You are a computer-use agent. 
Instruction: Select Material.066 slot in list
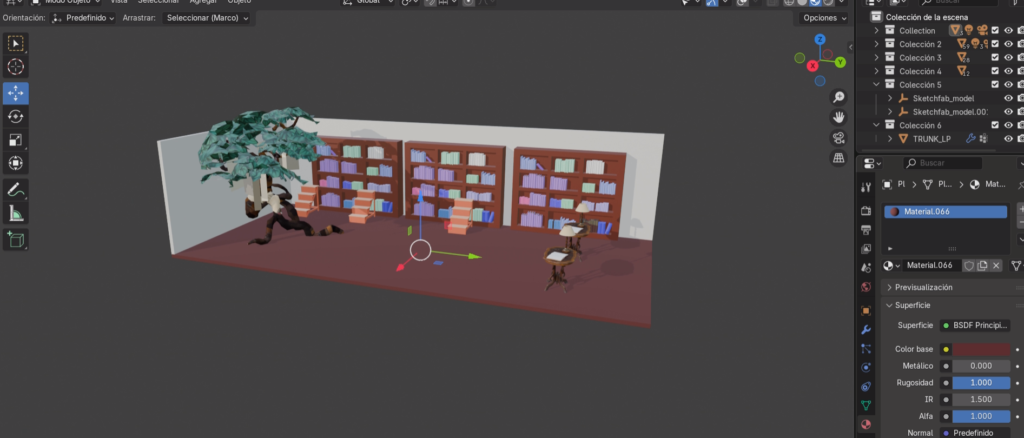[x=945, y=211]
